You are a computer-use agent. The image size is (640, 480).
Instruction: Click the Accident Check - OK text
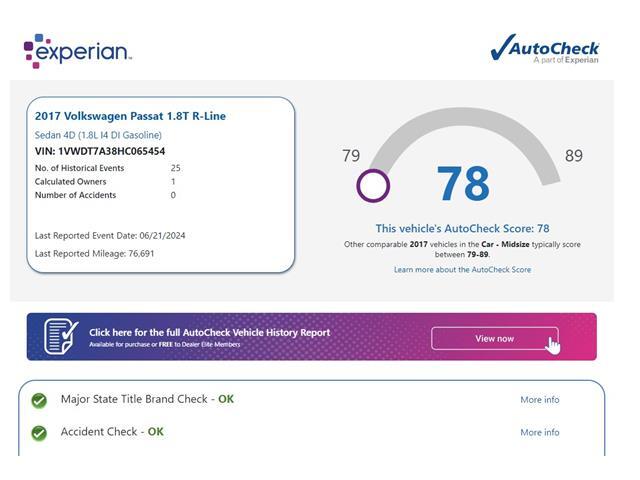click(x=112, y=431)
